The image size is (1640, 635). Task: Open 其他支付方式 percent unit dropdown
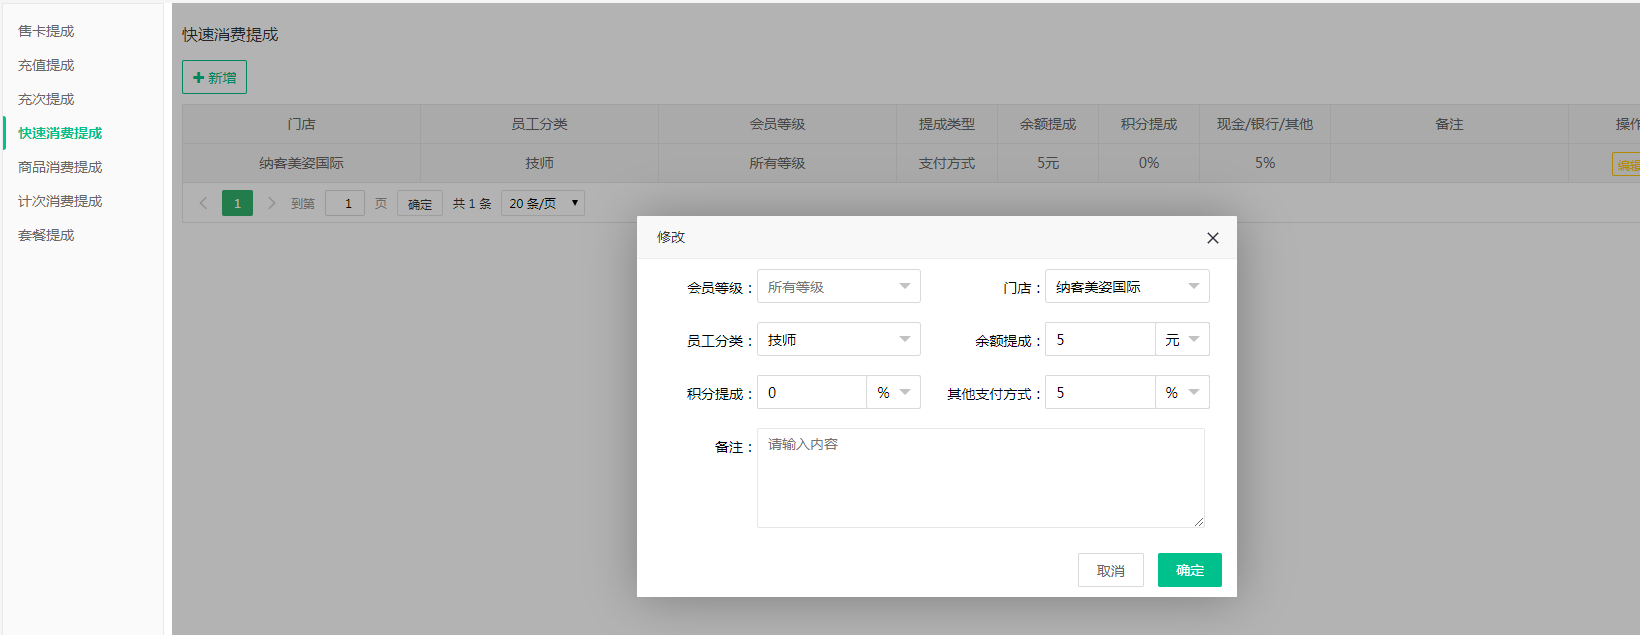coord(1182,393)
